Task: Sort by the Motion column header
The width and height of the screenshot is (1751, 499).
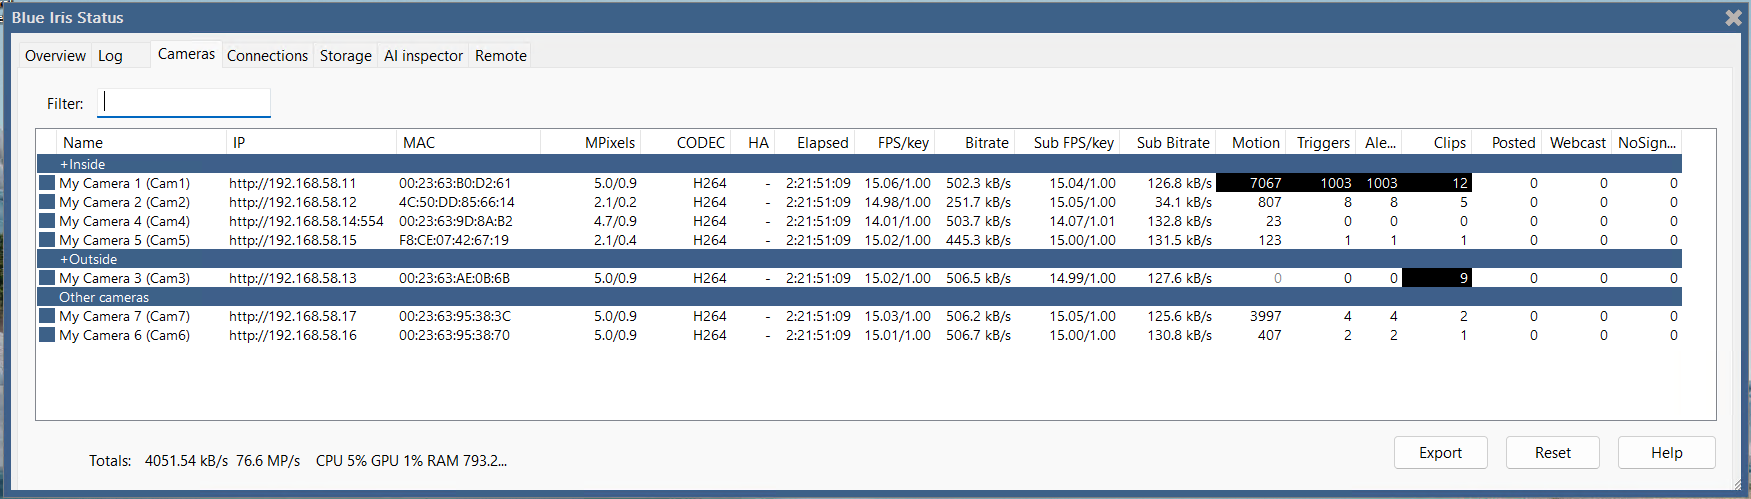Action: [1250, 143]
